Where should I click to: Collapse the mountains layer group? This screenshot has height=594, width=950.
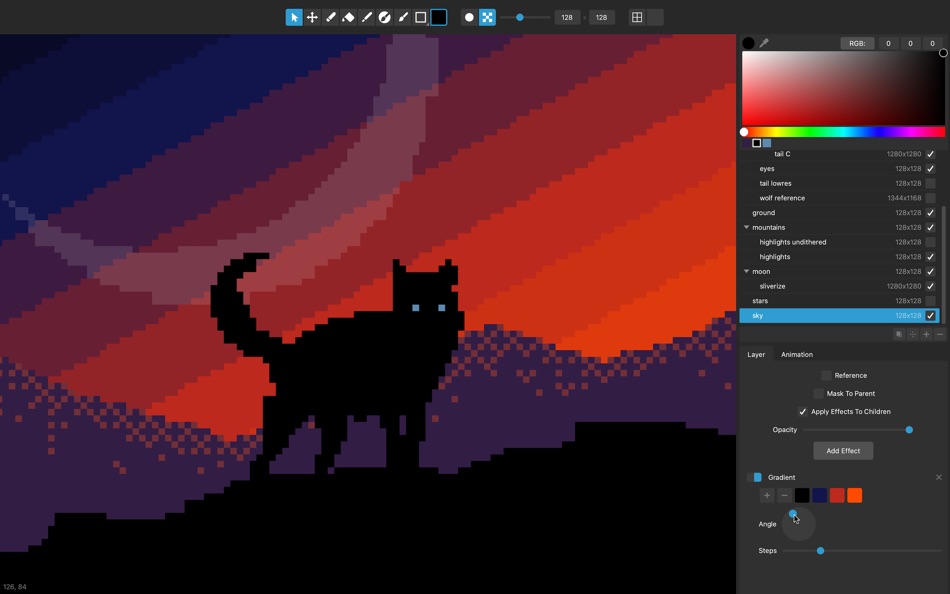coord(746,227)
